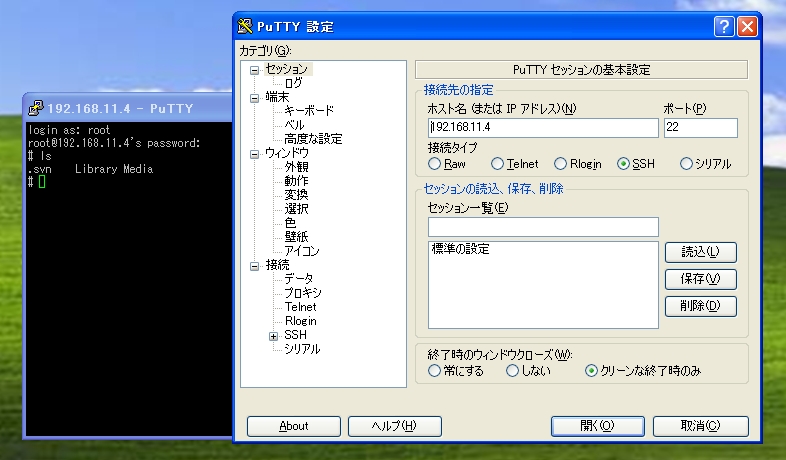Click the 削除(D) button

(x=700, y=306)
